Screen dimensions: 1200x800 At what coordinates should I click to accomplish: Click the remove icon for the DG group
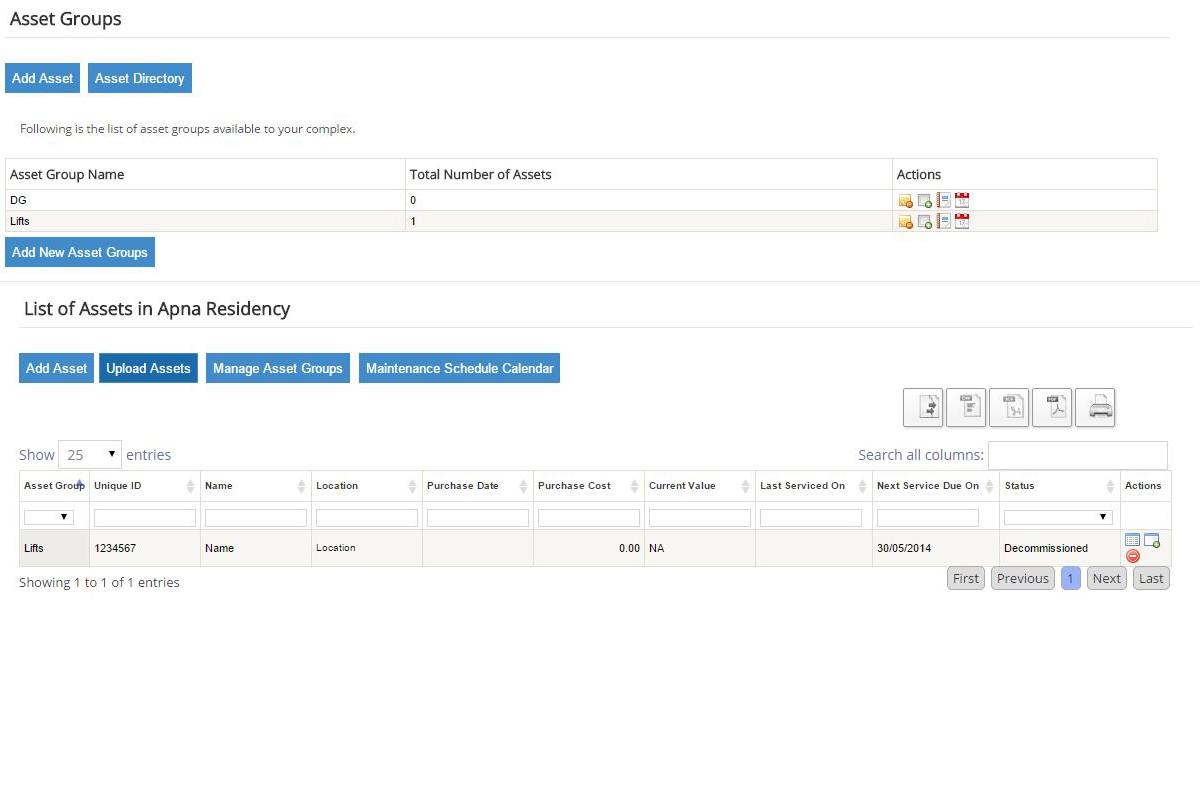coord(906,200)
